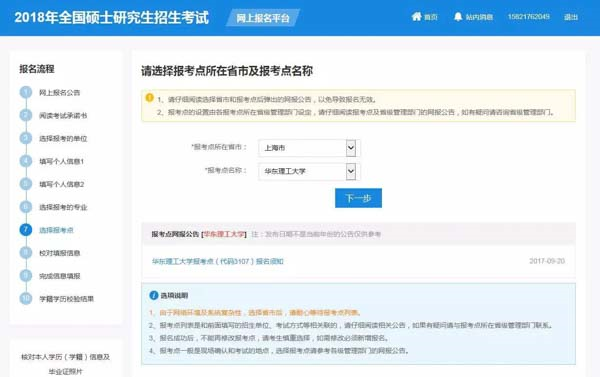
Task: Click 网上报名平台 label in header
Action: coord(262,18)
